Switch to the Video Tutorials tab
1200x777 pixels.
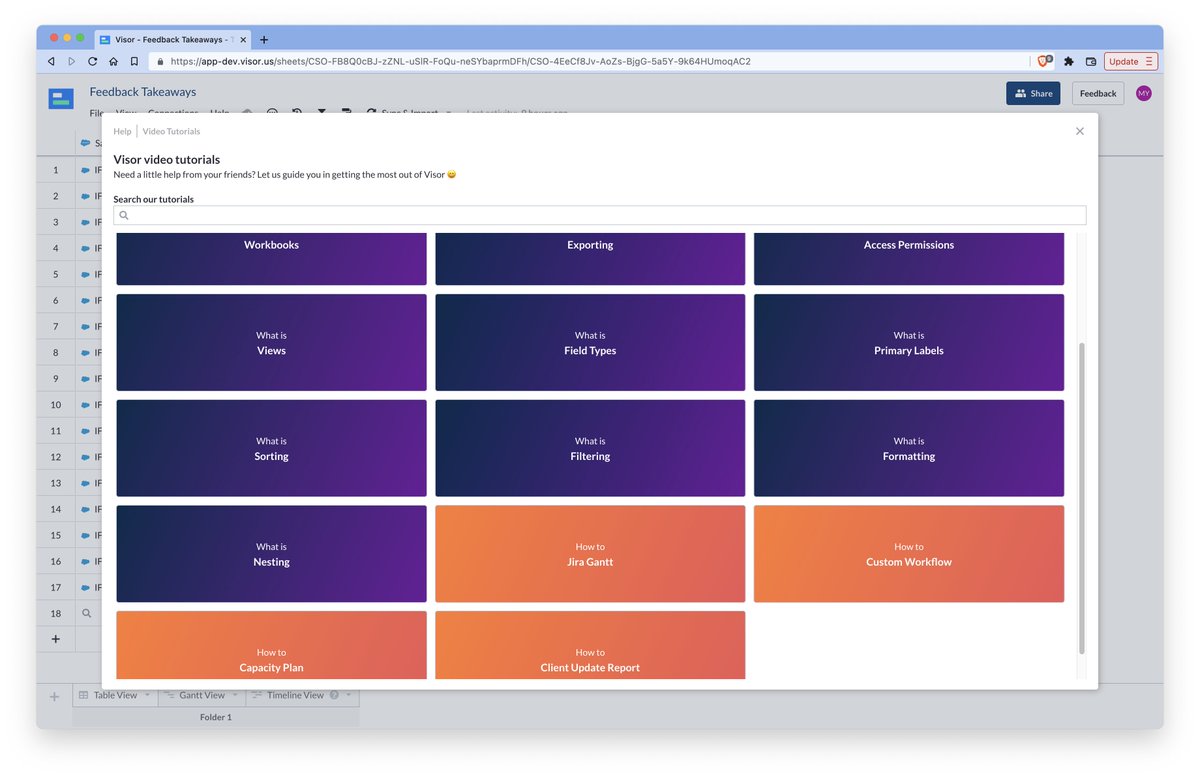(x=170, y=131)
